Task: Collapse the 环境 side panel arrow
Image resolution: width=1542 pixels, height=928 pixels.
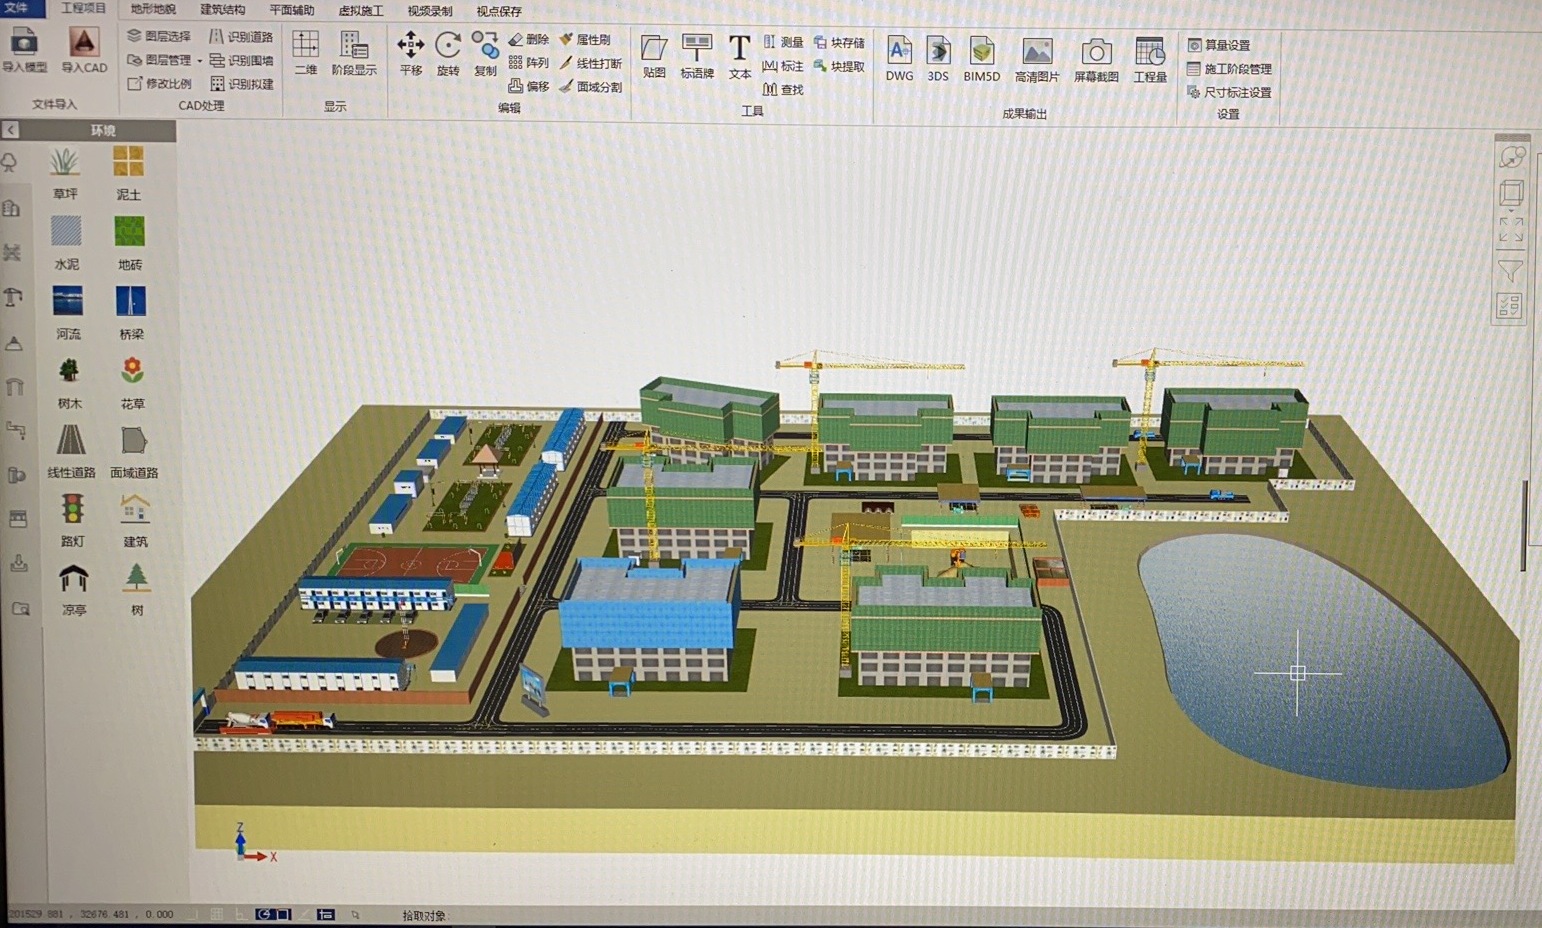Action: (x=10, y=130)
